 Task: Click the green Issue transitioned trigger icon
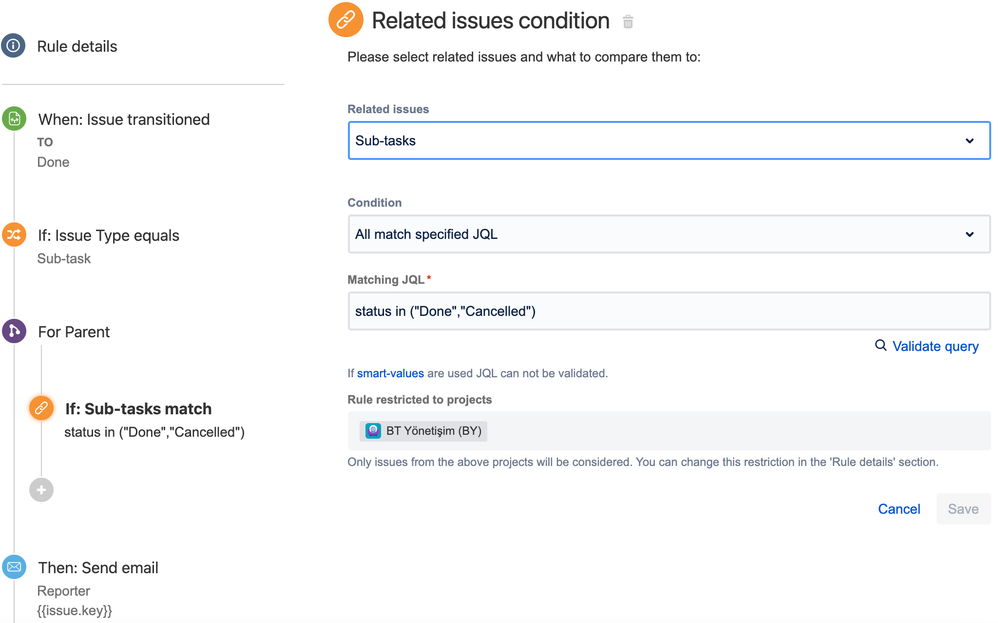click(14, 119)
